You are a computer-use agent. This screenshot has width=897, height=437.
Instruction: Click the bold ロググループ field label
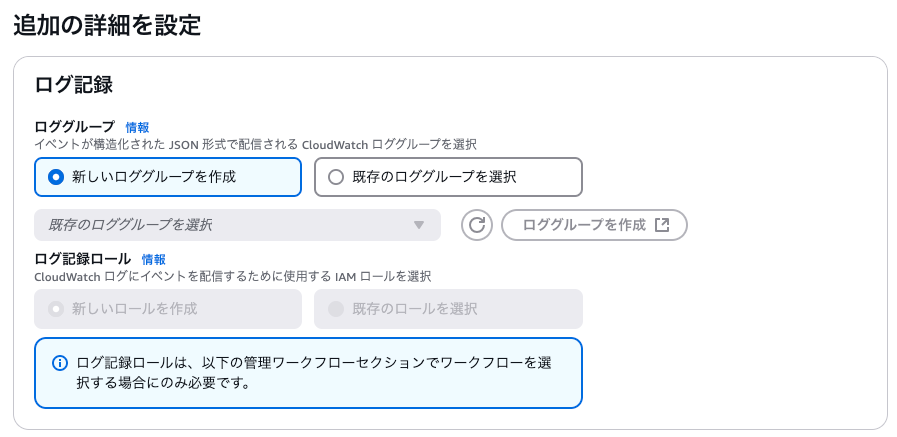(x=75, y=127)
